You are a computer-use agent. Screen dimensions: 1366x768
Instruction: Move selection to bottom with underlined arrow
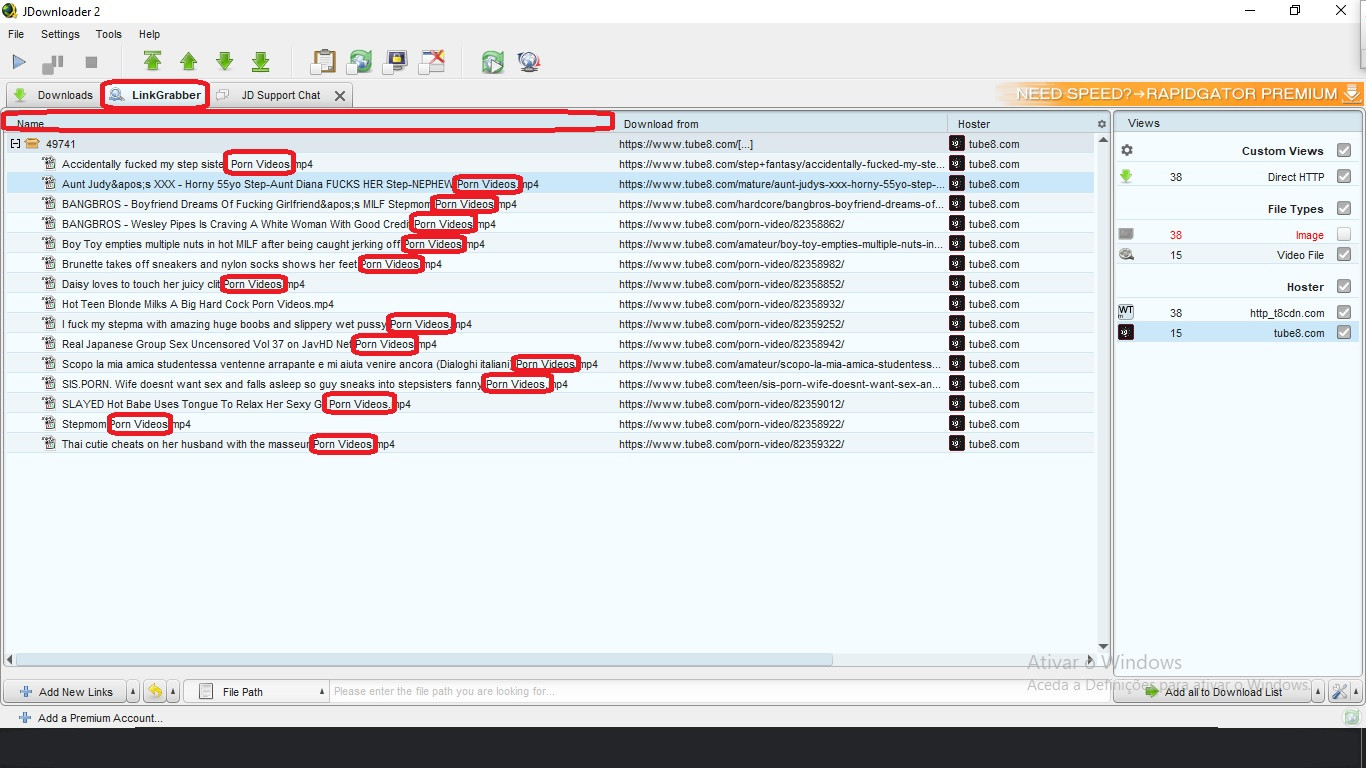(261, 62)
